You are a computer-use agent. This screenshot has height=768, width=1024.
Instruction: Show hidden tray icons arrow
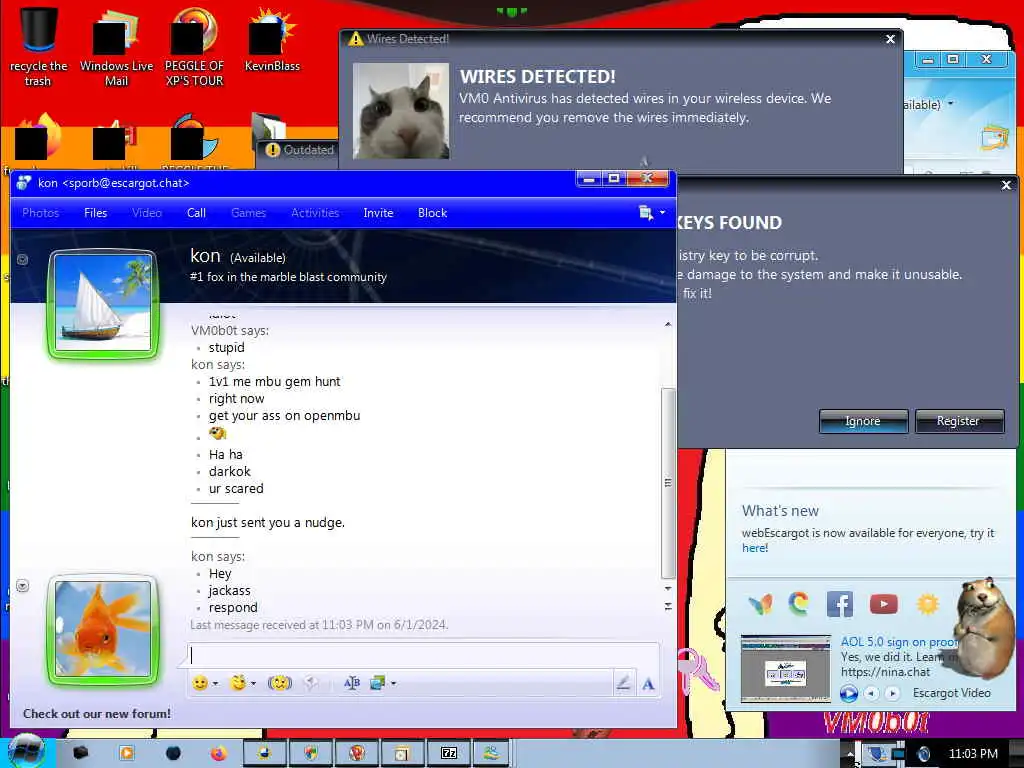coord(850,754)
